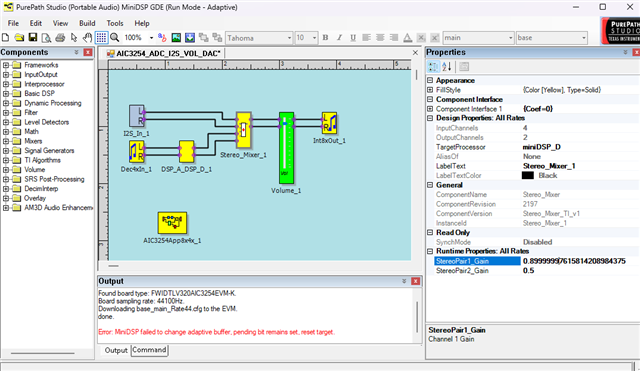
Task: Click the bring to front toolbar icon
Action: pyautogui.click(x=203, y=38)
